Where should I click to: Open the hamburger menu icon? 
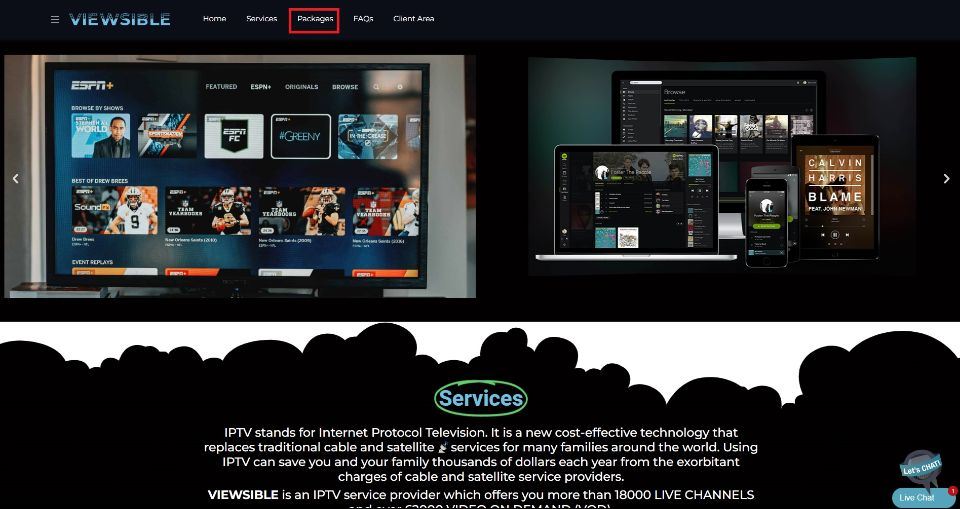tap(55, 20)
